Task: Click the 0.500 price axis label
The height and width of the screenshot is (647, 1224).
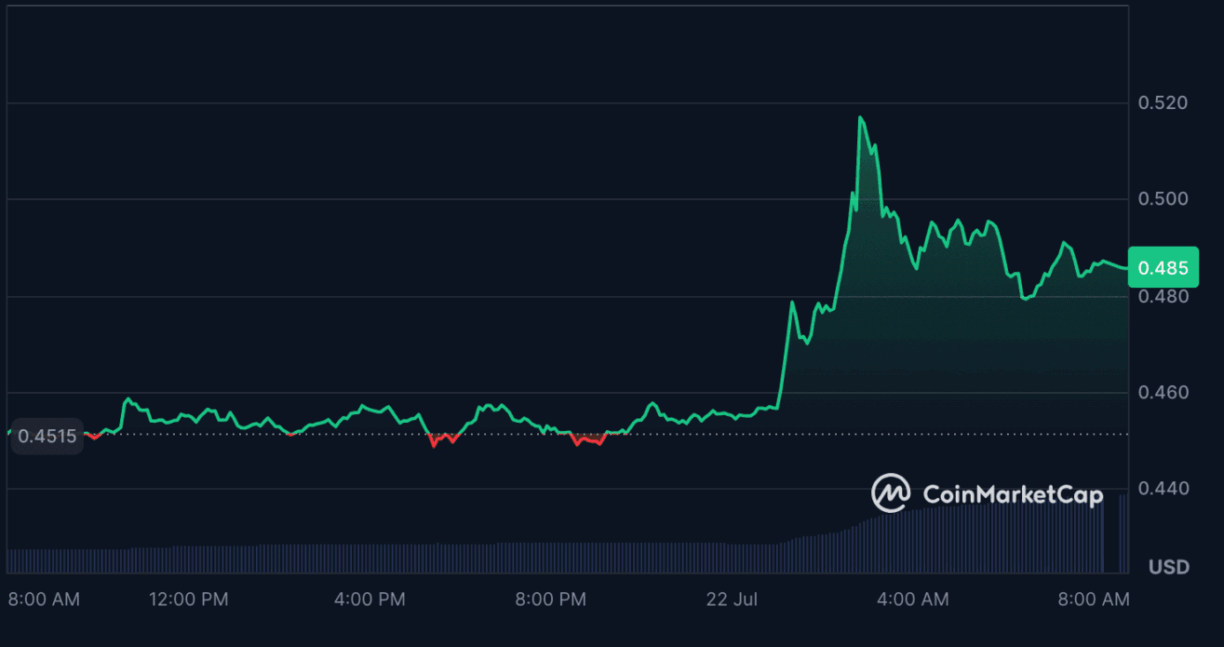Action: [1163, 199]
